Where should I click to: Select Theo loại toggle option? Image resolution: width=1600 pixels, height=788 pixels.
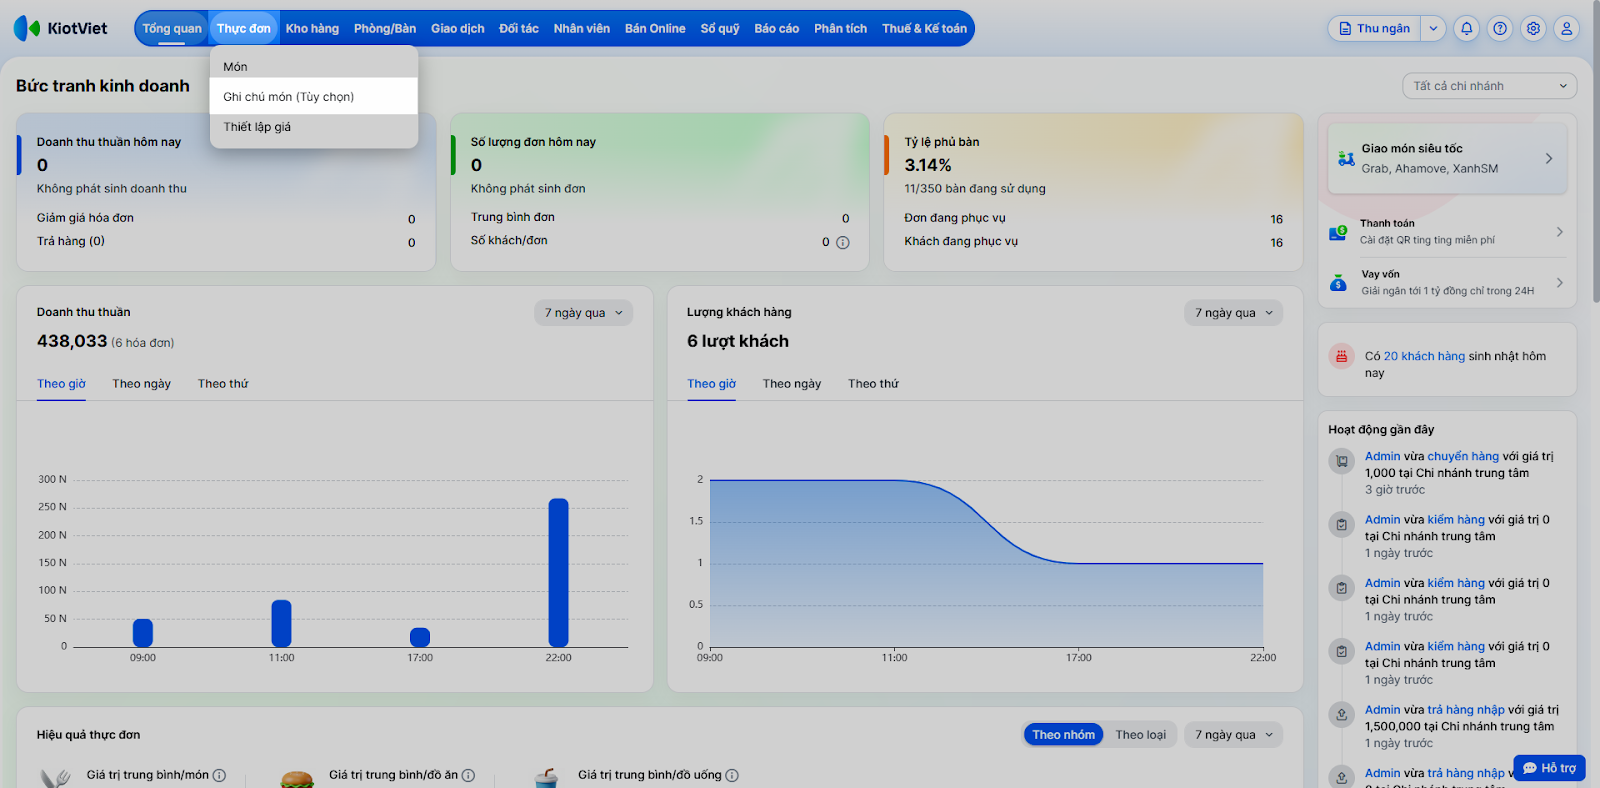coord(1141,735)
